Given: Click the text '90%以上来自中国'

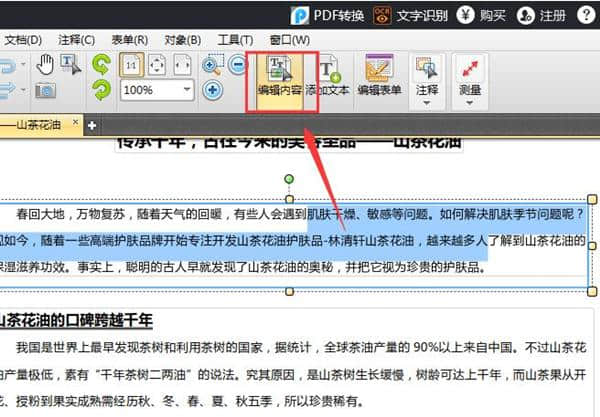Looking at the screenshot, I should click(463, 347).
